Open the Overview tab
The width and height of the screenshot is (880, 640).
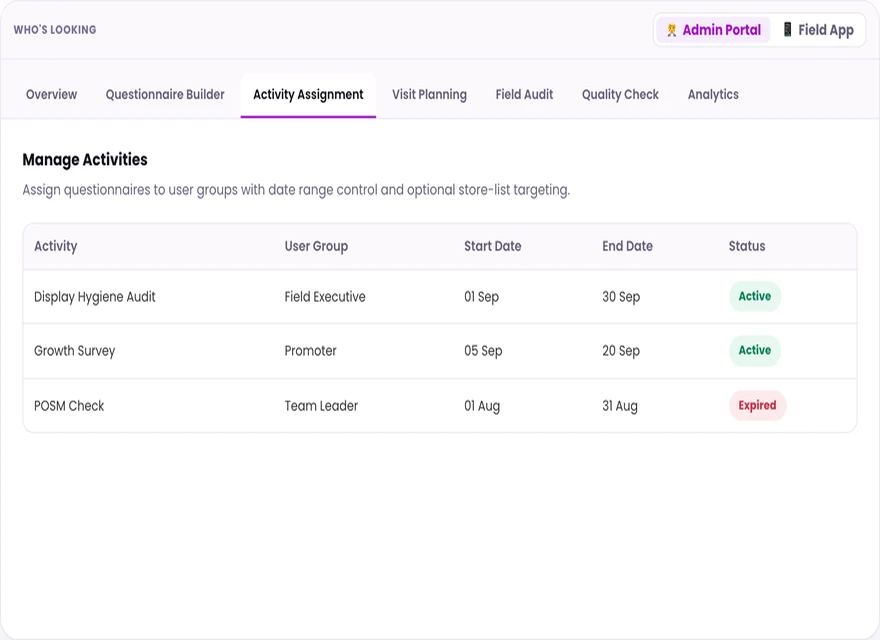[52, 94]
